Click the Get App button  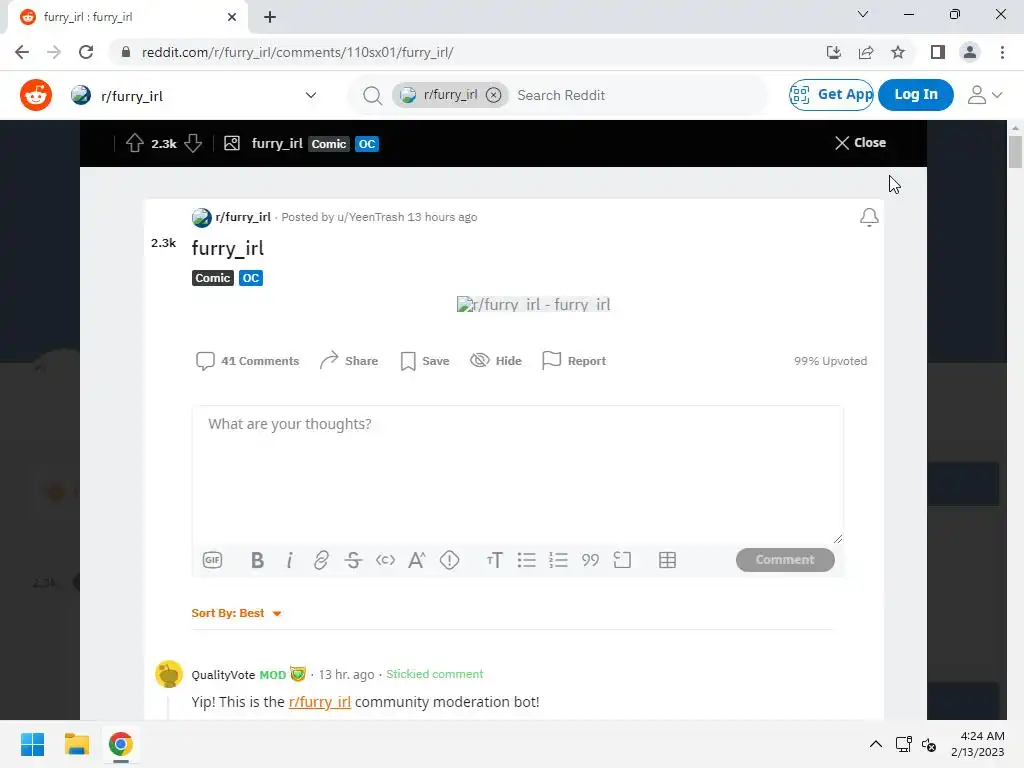click(x=831, y=95)
